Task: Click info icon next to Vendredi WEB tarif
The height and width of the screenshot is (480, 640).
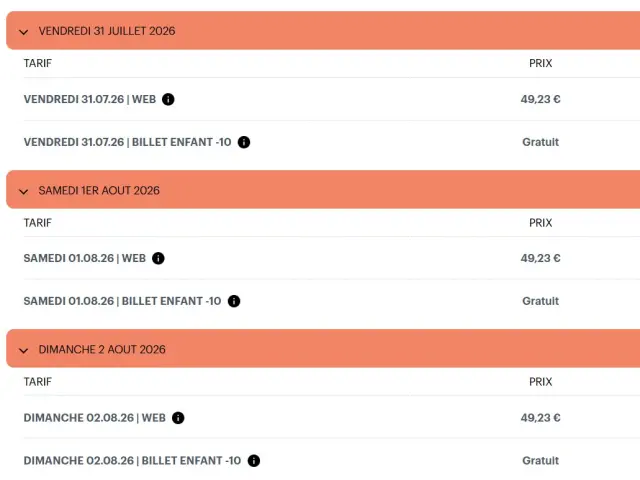Action: pyautogui.click(x=168, y=100)
